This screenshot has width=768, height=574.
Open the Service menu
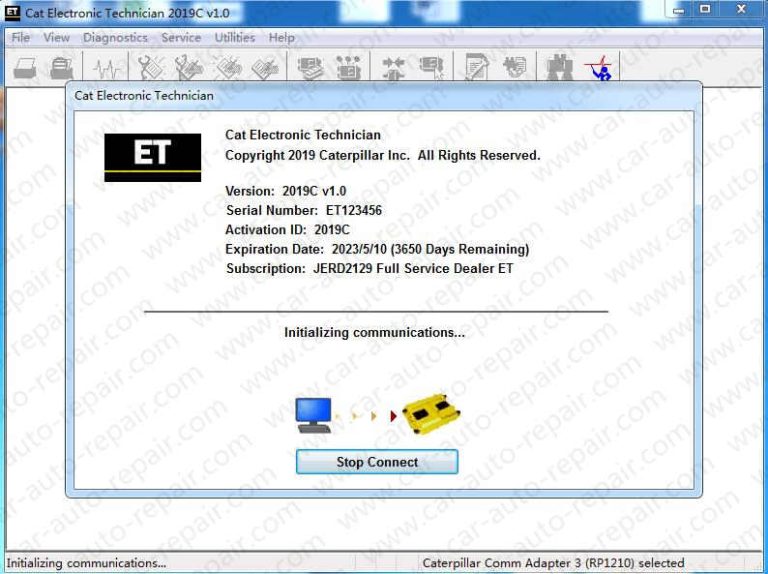click(x=181, y=38)
